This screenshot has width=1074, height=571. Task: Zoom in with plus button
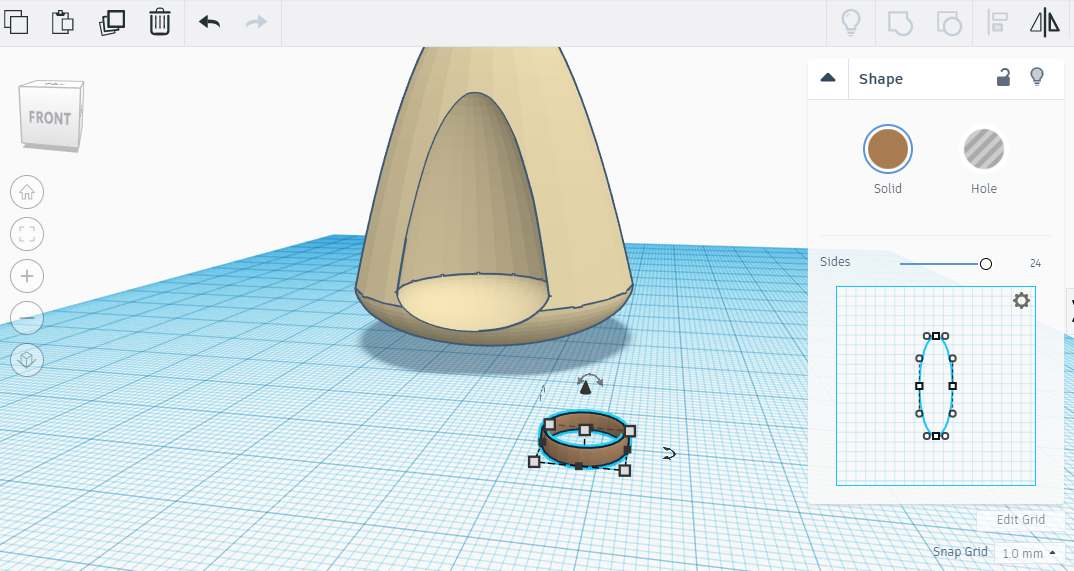(27, 276)
